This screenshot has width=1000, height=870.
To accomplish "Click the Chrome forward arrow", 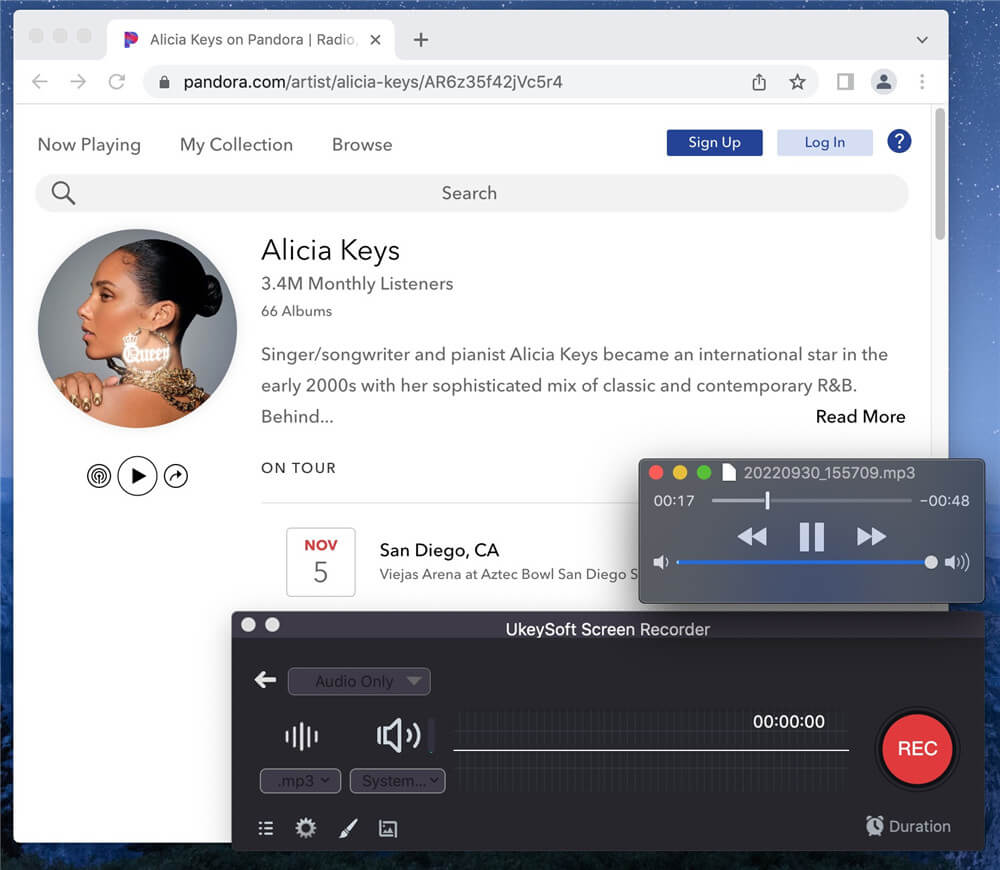I will click(78, 82).
